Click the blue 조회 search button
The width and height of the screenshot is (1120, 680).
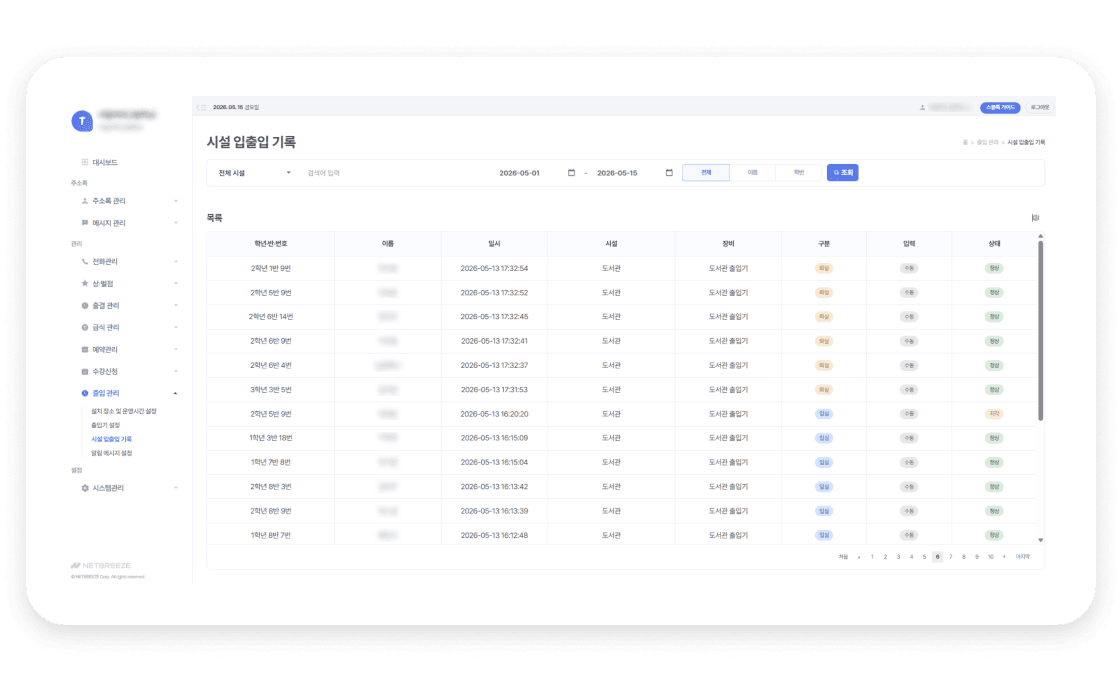point(843,173)
